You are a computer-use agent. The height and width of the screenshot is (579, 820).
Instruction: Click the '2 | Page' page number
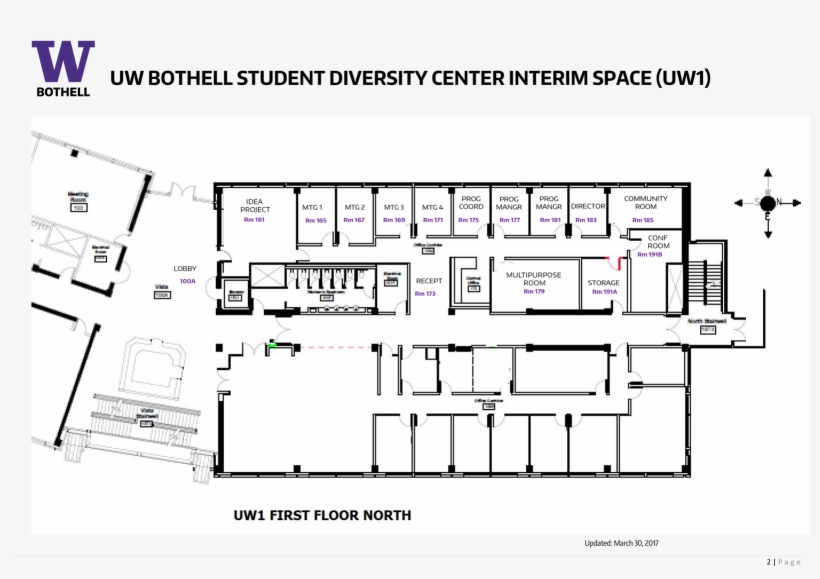tap(783, 562)
